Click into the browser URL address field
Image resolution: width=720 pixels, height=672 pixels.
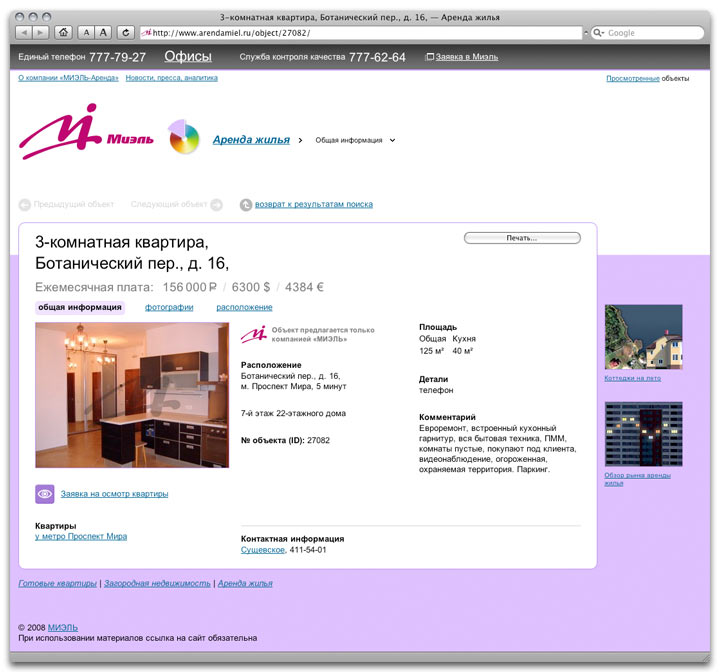(x=360, y=33)
